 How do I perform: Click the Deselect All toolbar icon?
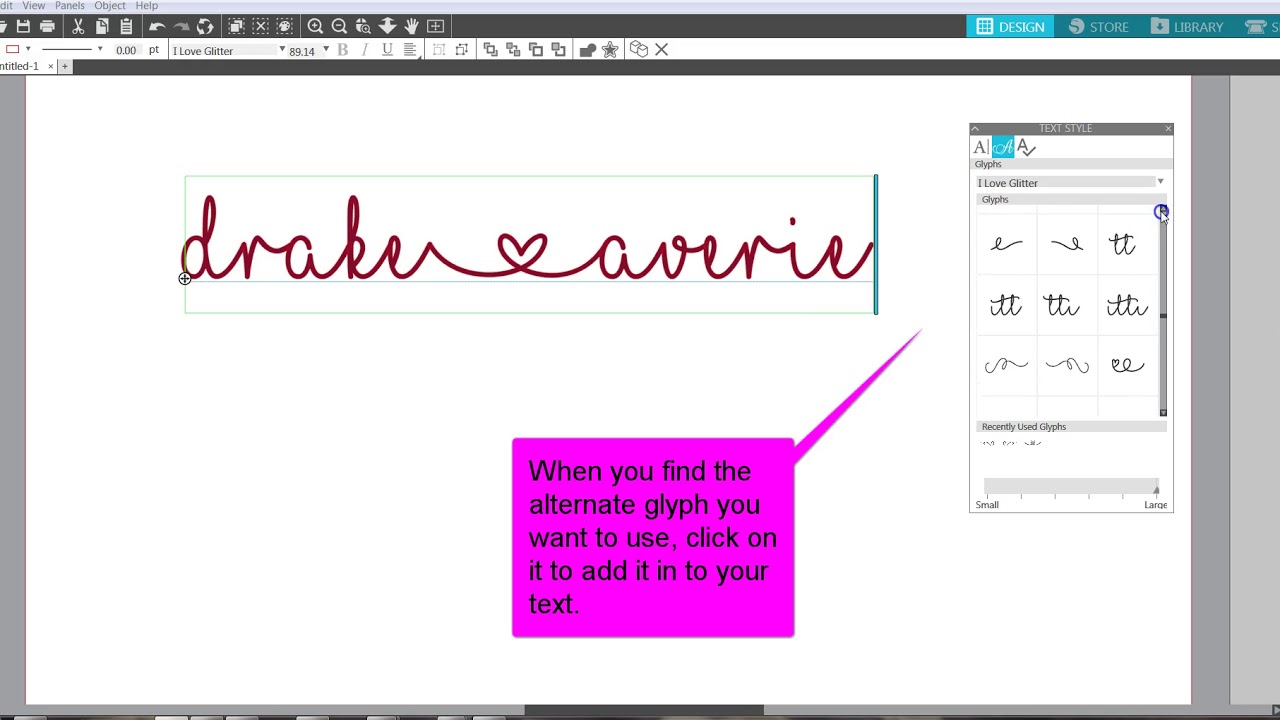pos(260,26)
